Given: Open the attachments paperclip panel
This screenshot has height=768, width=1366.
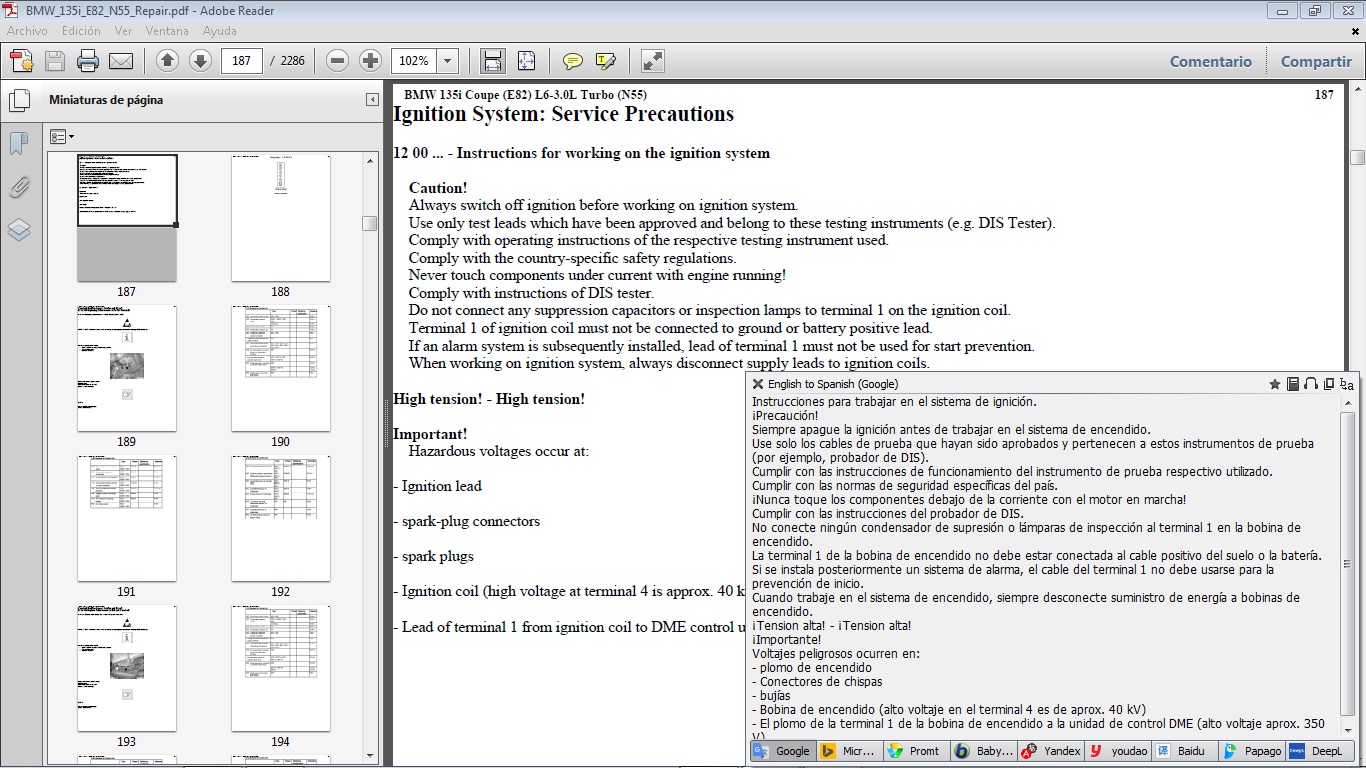Looking at the screenshot, I should (18, 187).
